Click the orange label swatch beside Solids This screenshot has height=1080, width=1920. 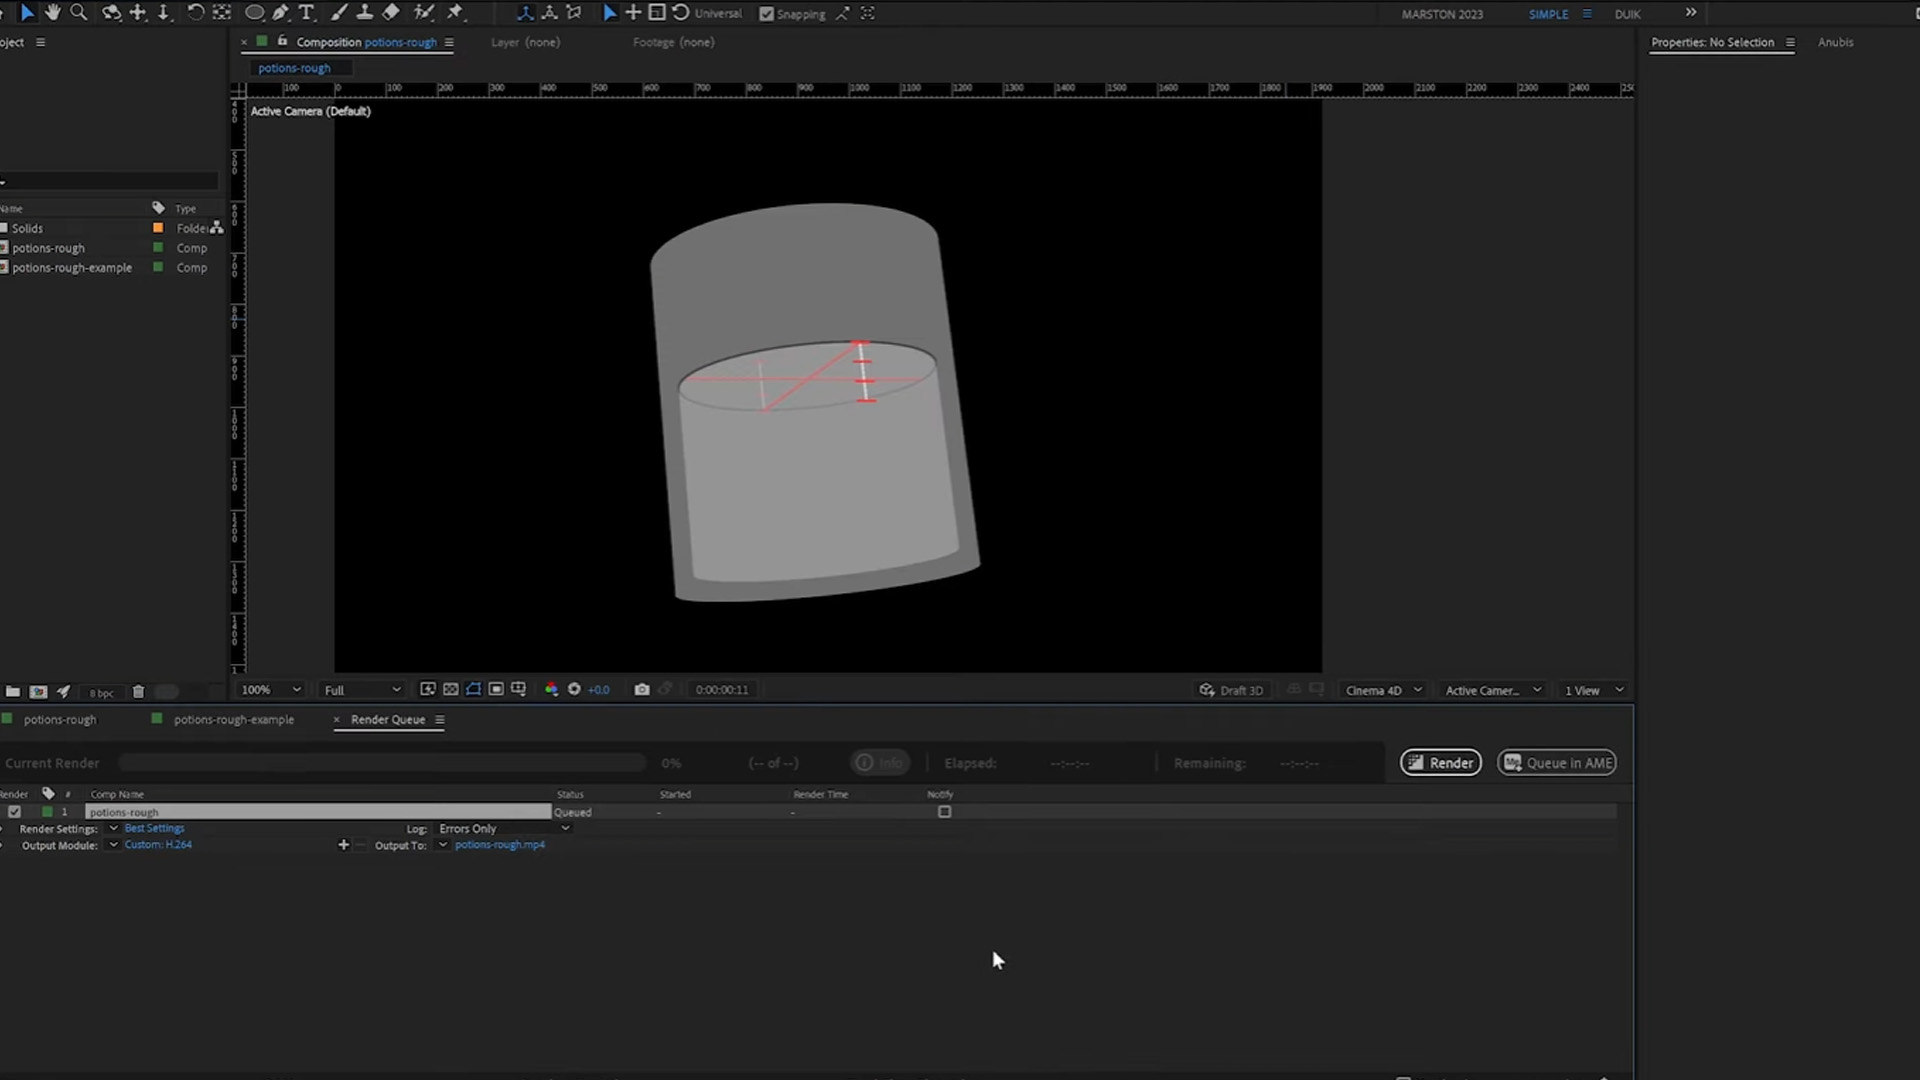tap(158, 228)
